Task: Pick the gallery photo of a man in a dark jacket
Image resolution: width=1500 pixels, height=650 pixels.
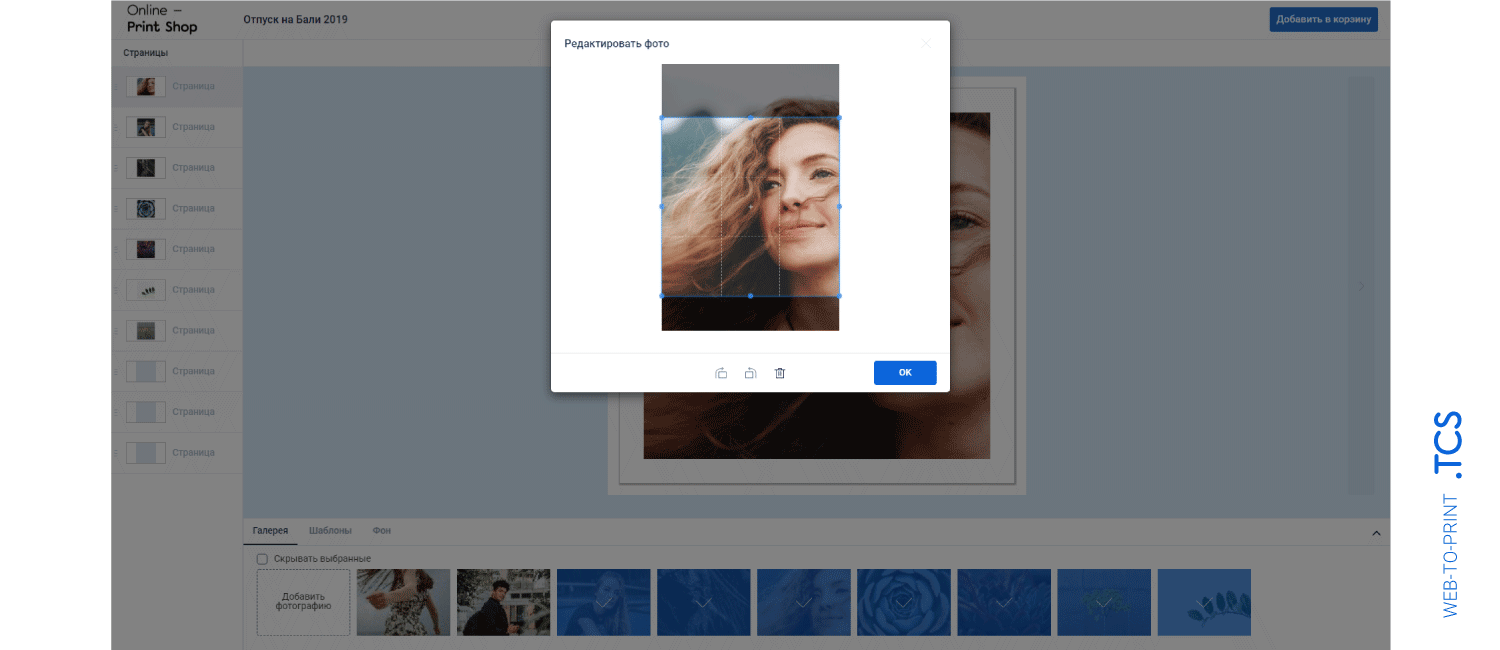Action: point(503,602)
